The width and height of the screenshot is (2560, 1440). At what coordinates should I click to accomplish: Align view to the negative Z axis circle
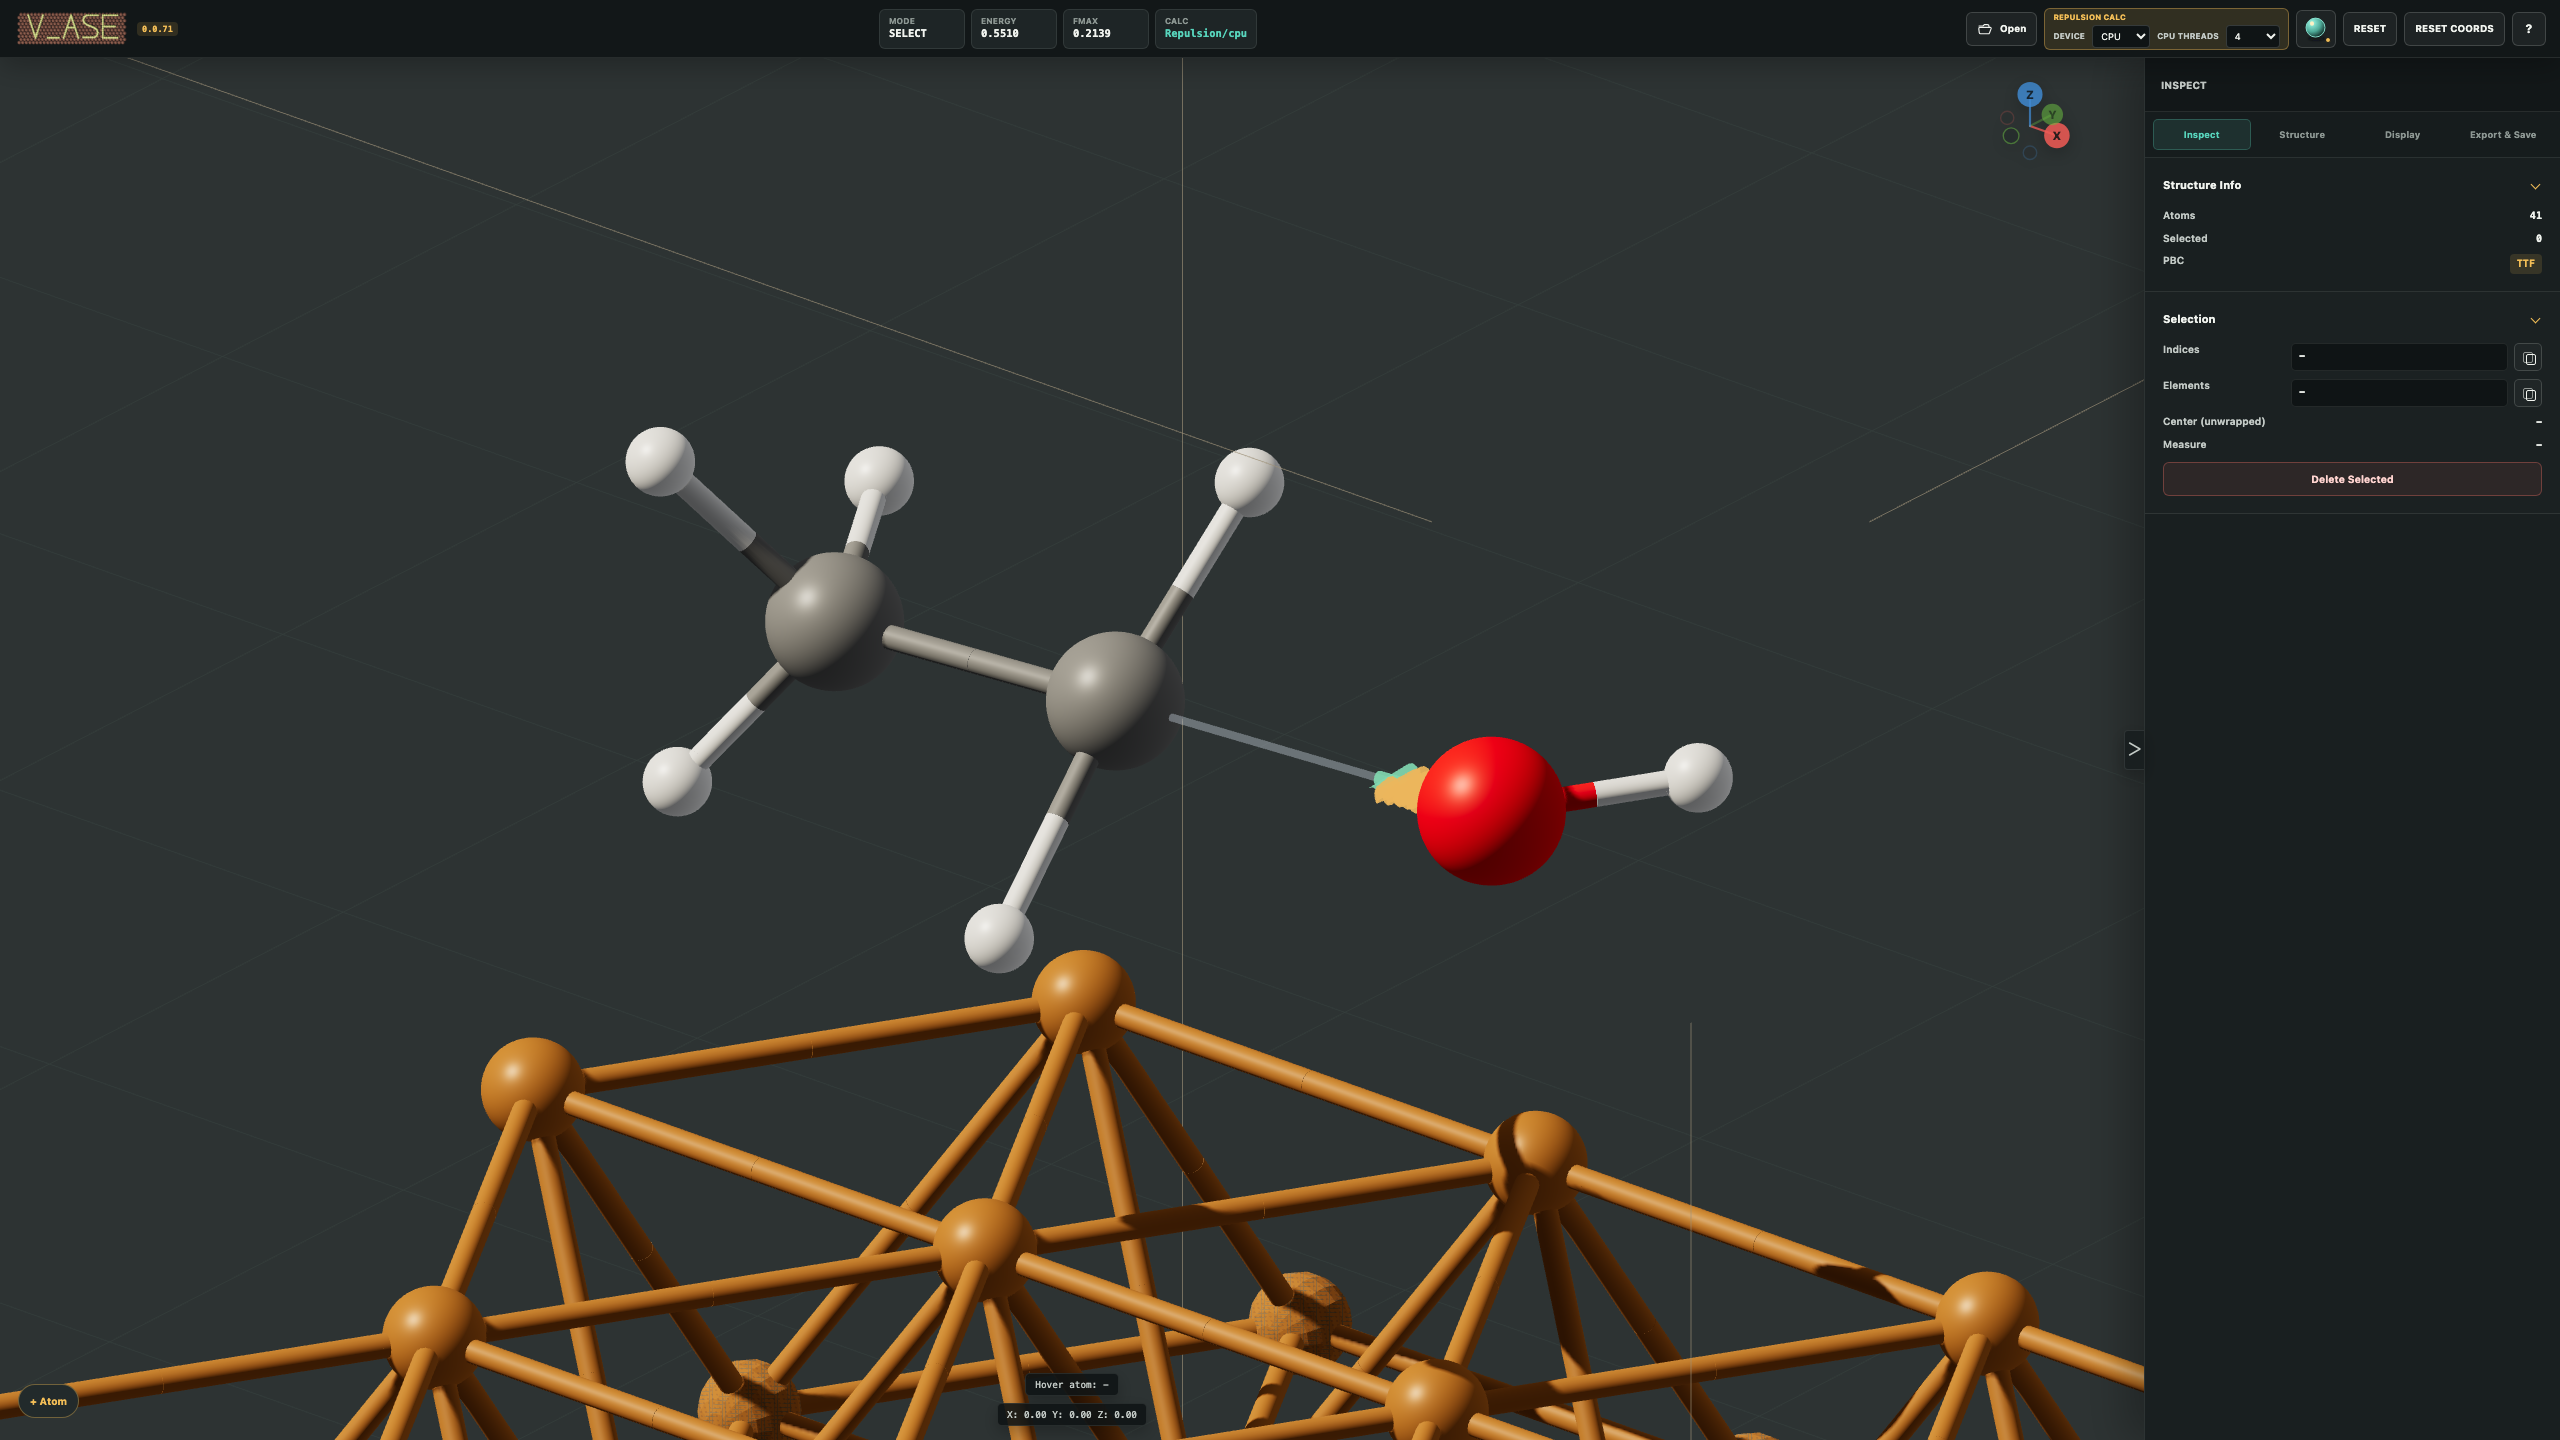pyautogui.click(x=2029, y=153)
